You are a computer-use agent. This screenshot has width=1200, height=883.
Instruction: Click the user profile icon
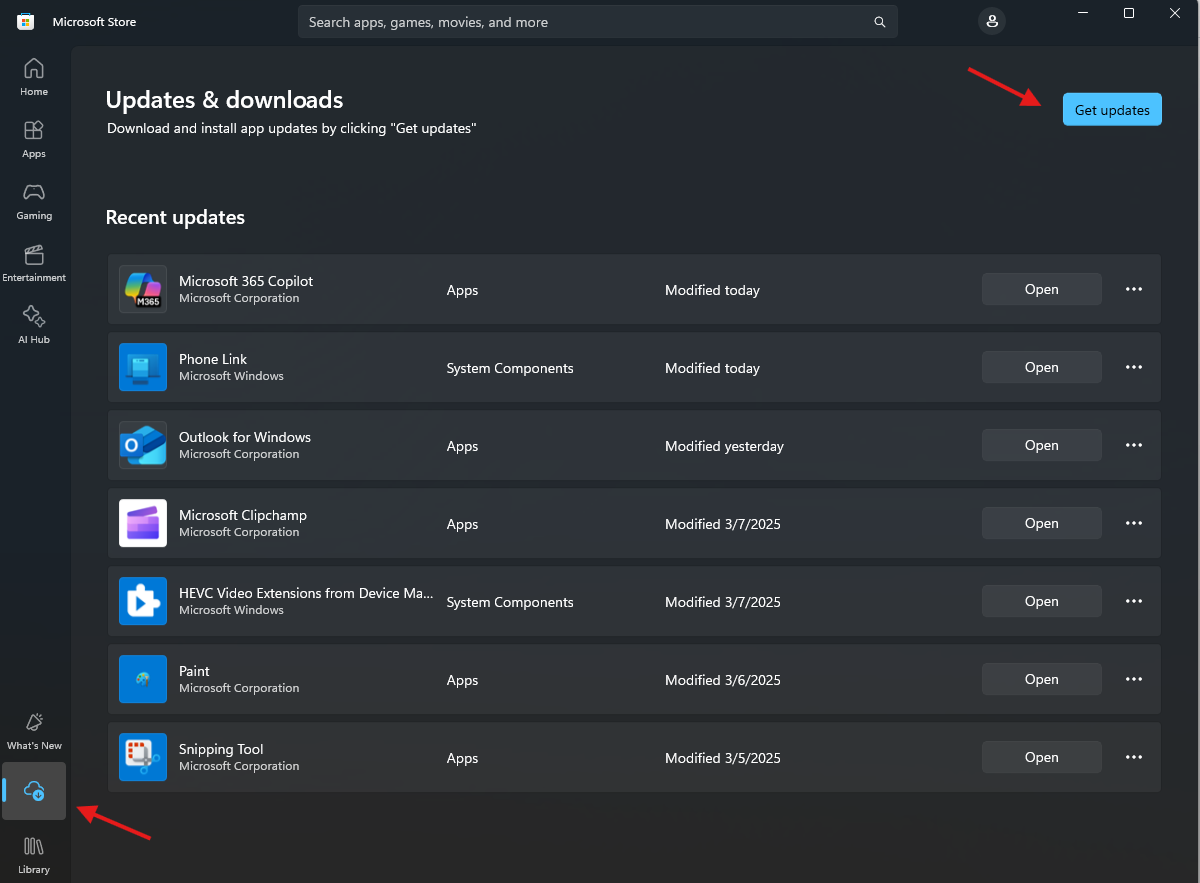[x=991, y=21]
